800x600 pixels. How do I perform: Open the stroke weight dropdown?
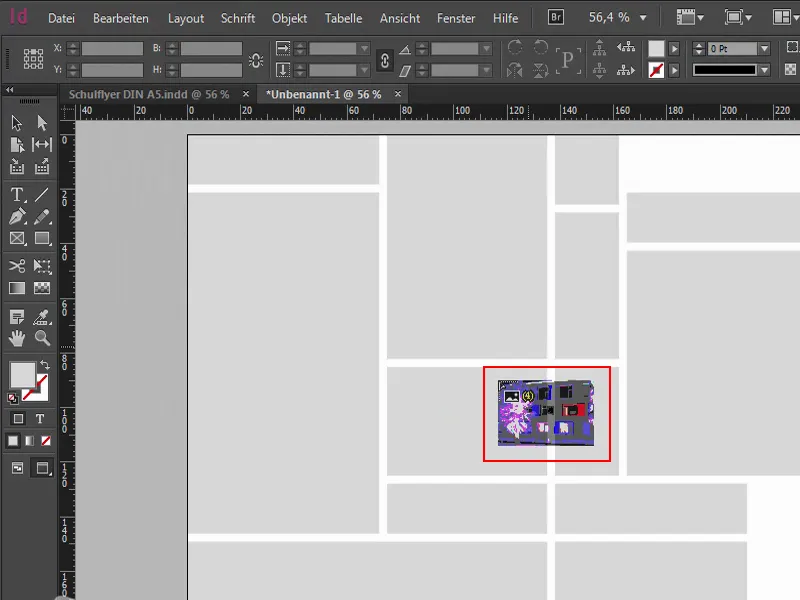(764, 49)
